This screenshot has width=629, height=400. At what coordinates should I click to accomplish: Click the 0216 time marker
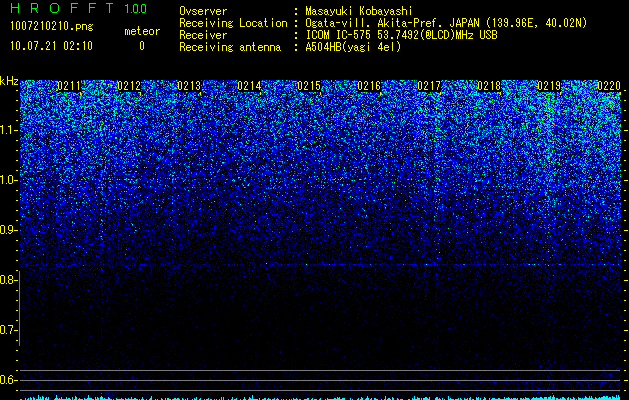click(x=369, y=86)
